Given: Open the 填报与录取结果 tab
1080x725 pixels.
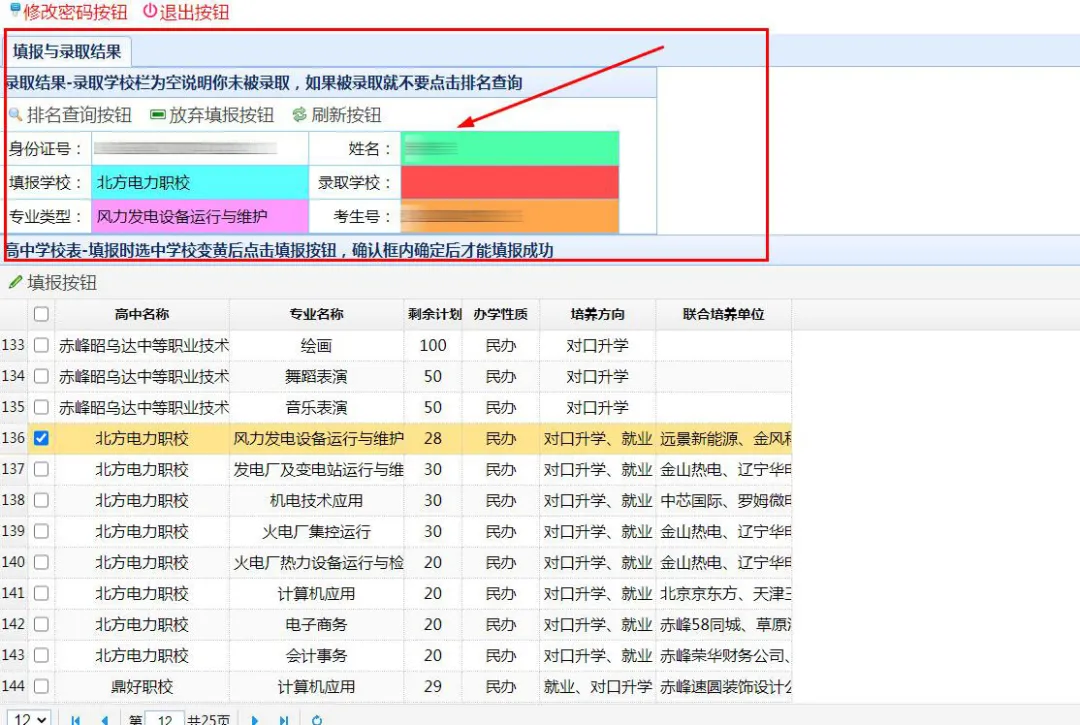Looking at the screenshot, I should tap(68, 52).
